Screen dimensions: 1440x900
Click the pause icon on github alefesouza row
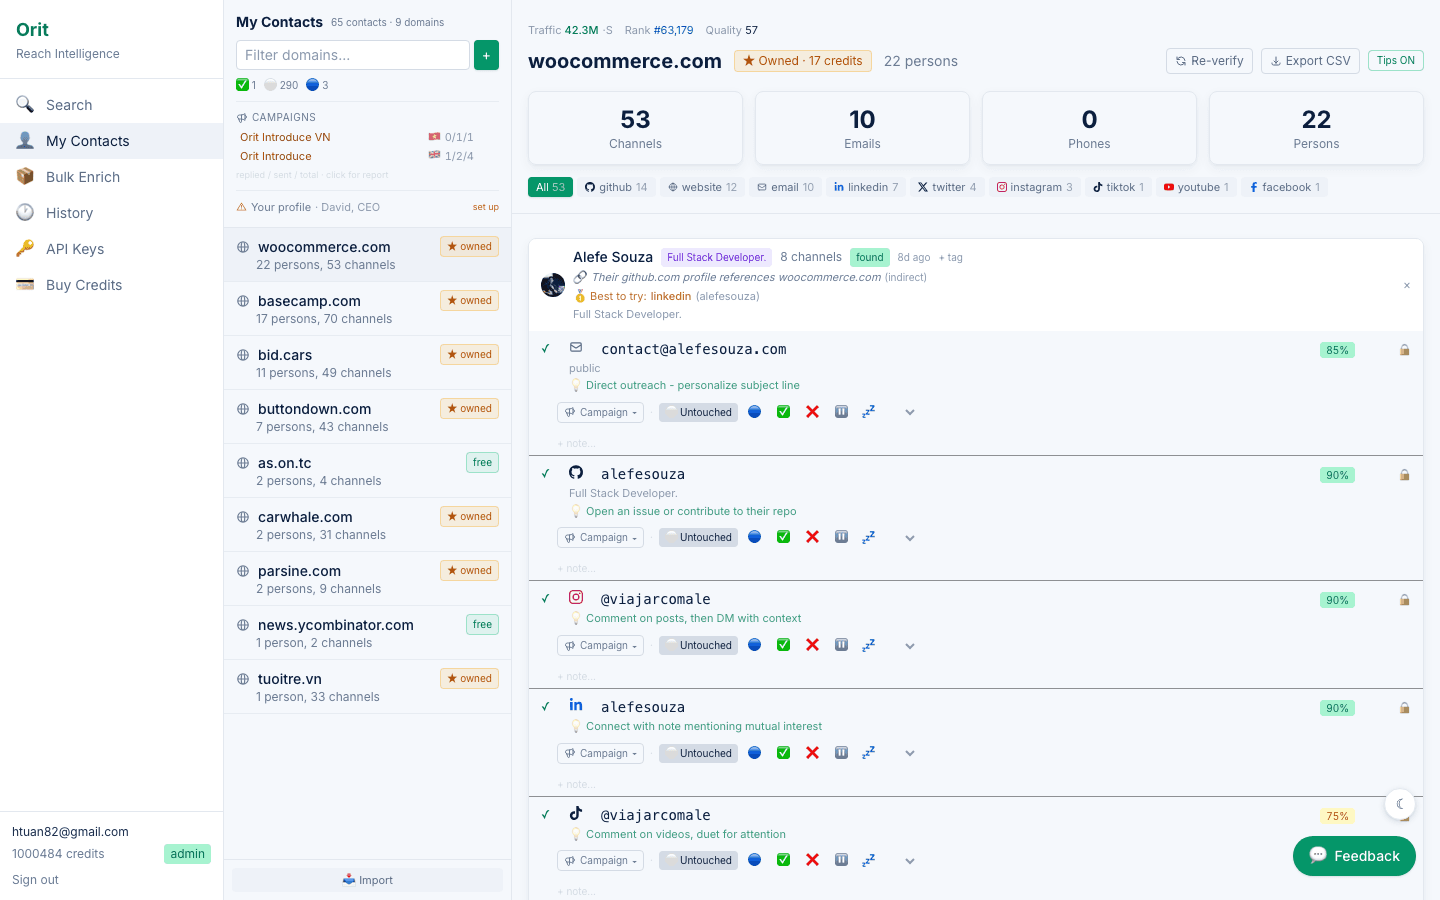pyautogui.click(x=841, y=537)
